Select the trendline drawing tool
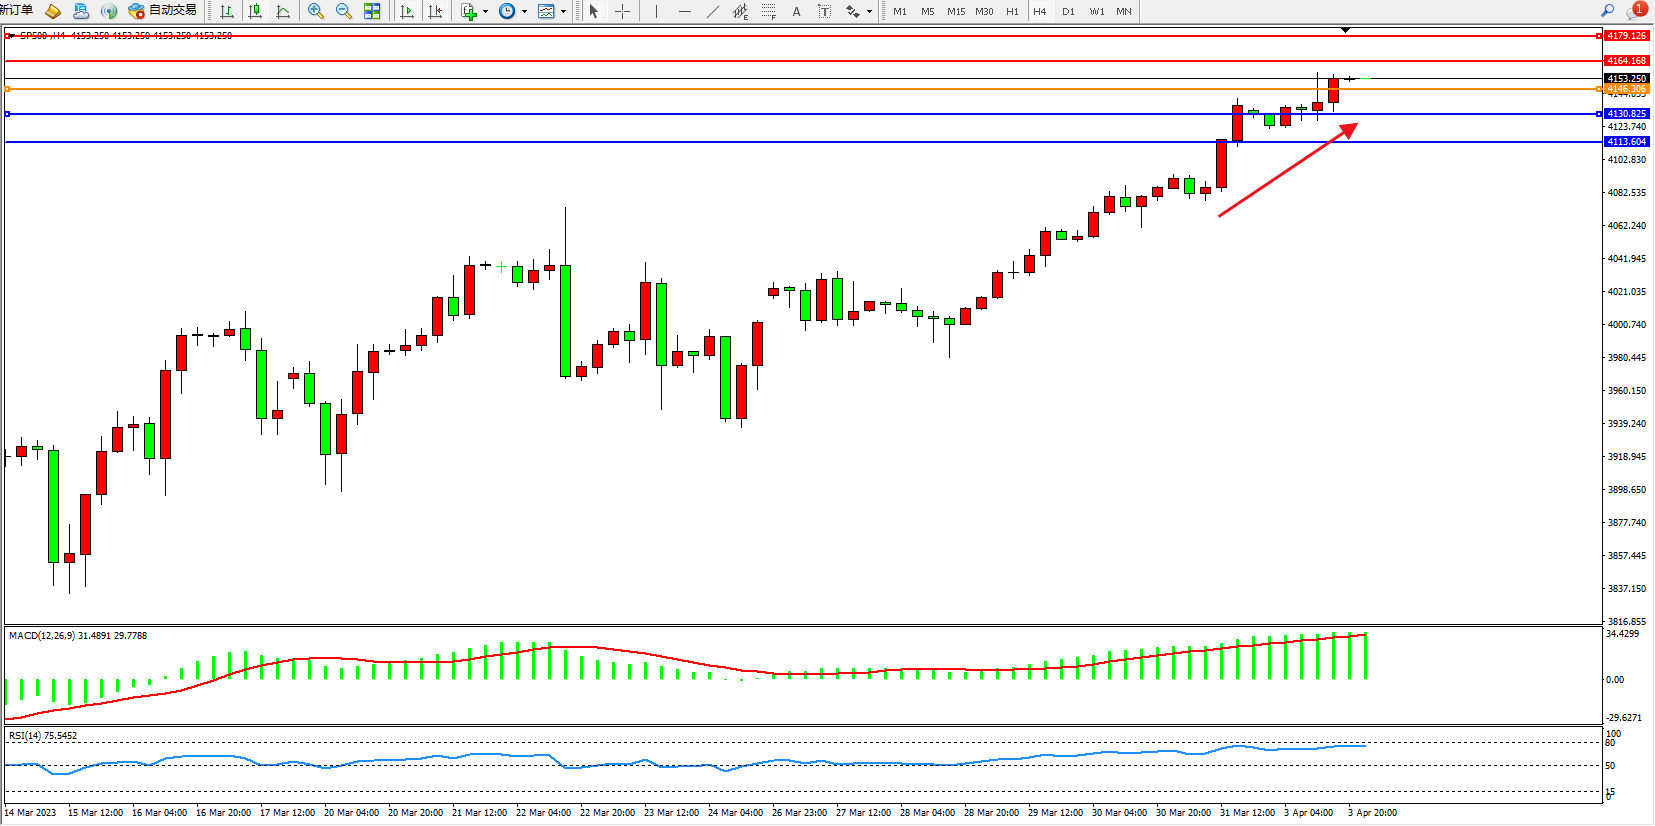Screen dimensions: 1655x826 (712, 11)
